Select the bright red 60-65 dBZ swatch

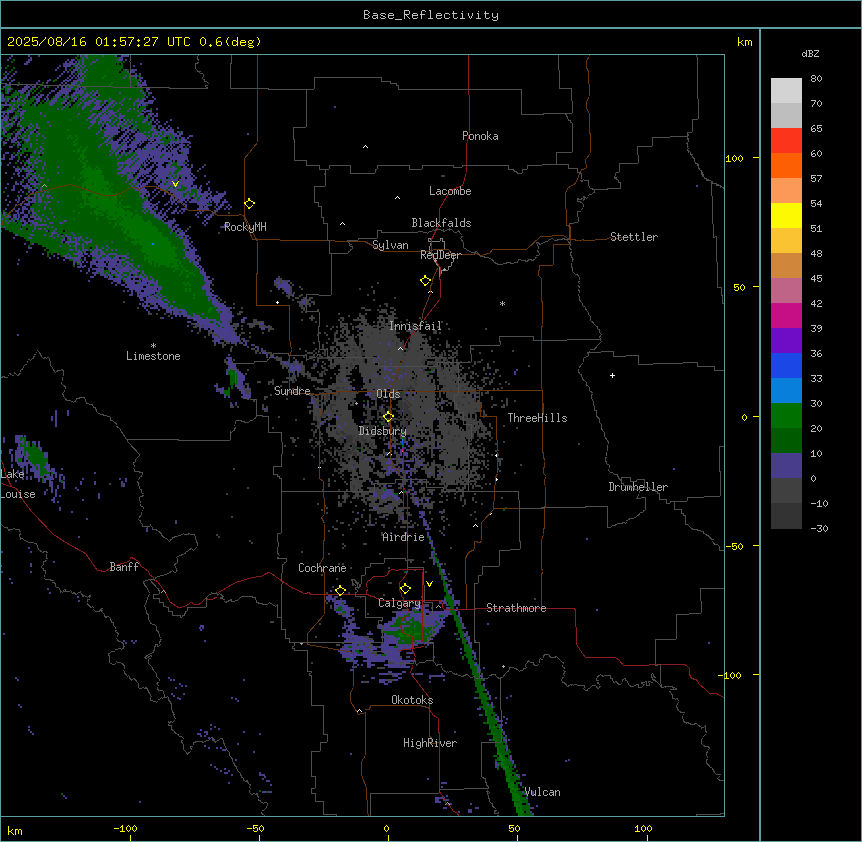pyautogui.click(x=786, y=141)
